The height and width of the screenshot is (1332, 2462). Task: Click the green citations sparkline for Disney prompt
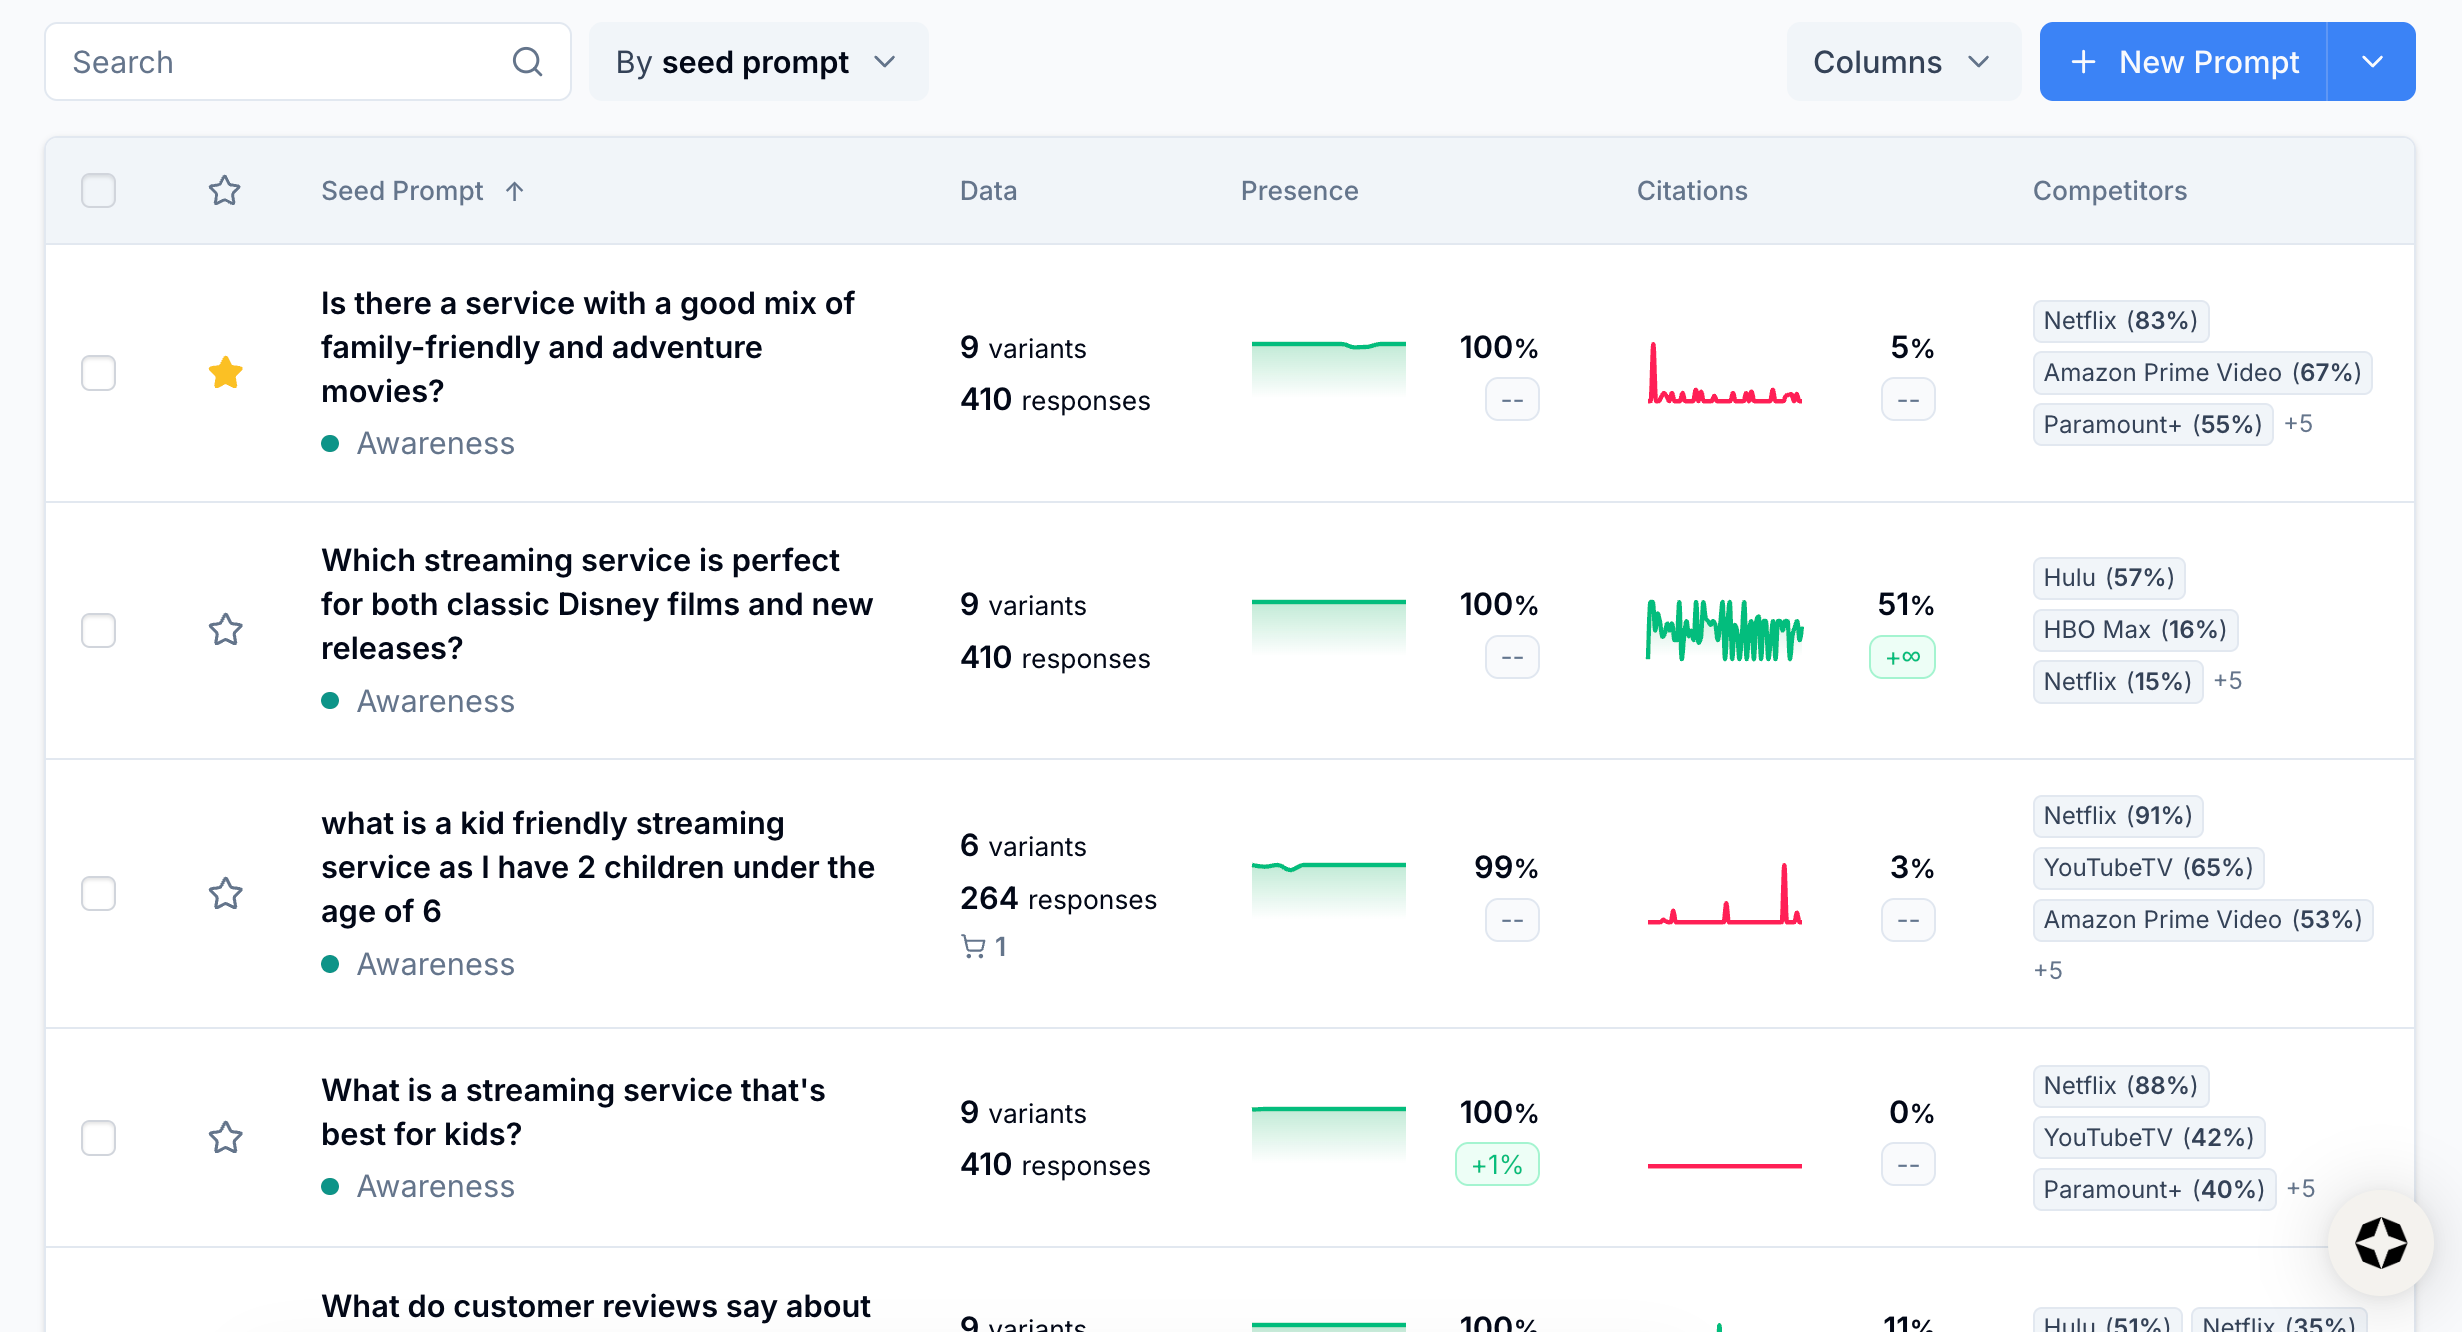click(1724, 632)
